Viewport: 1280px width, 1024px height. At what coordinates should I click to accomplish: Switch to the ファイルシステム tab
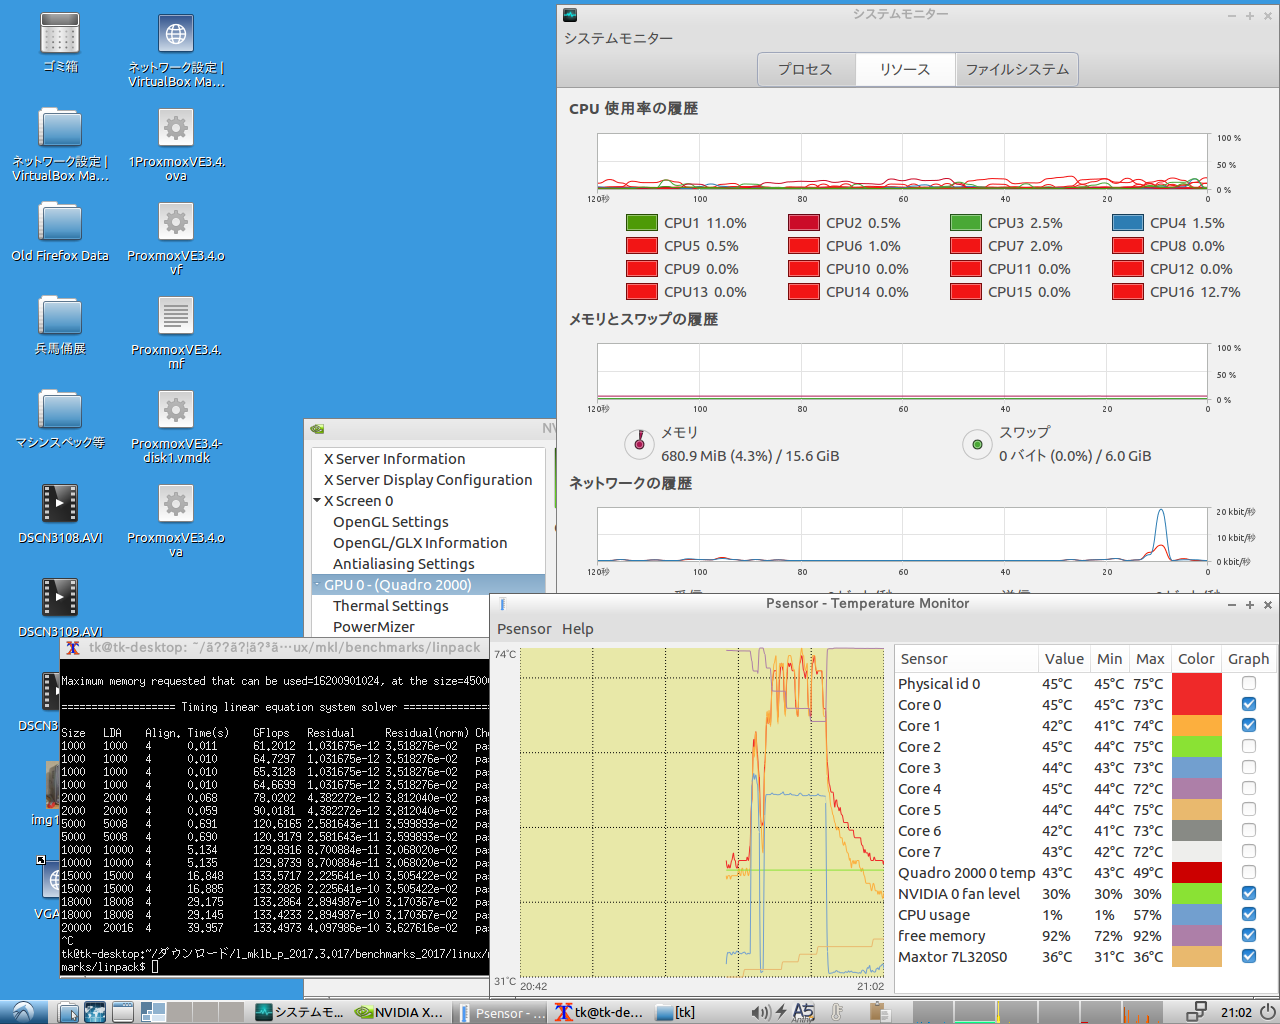pyautogui.click(x=1017, y=69)
